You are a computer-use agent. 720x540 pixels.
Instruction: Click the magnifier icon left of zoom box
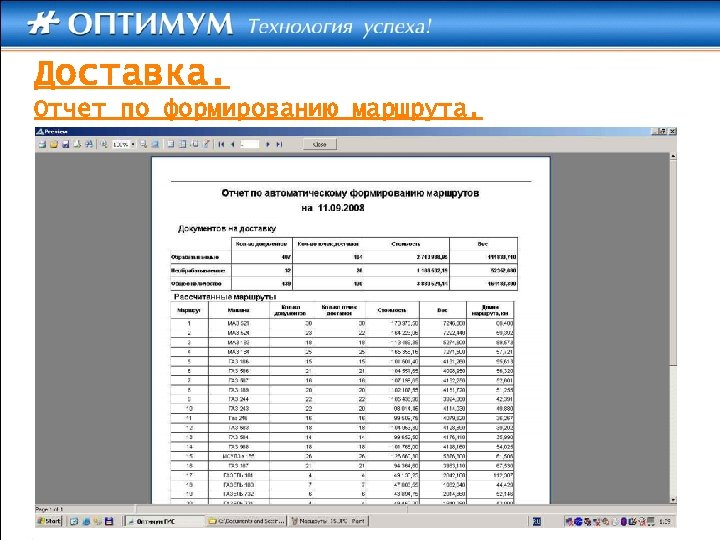point(104,144)
